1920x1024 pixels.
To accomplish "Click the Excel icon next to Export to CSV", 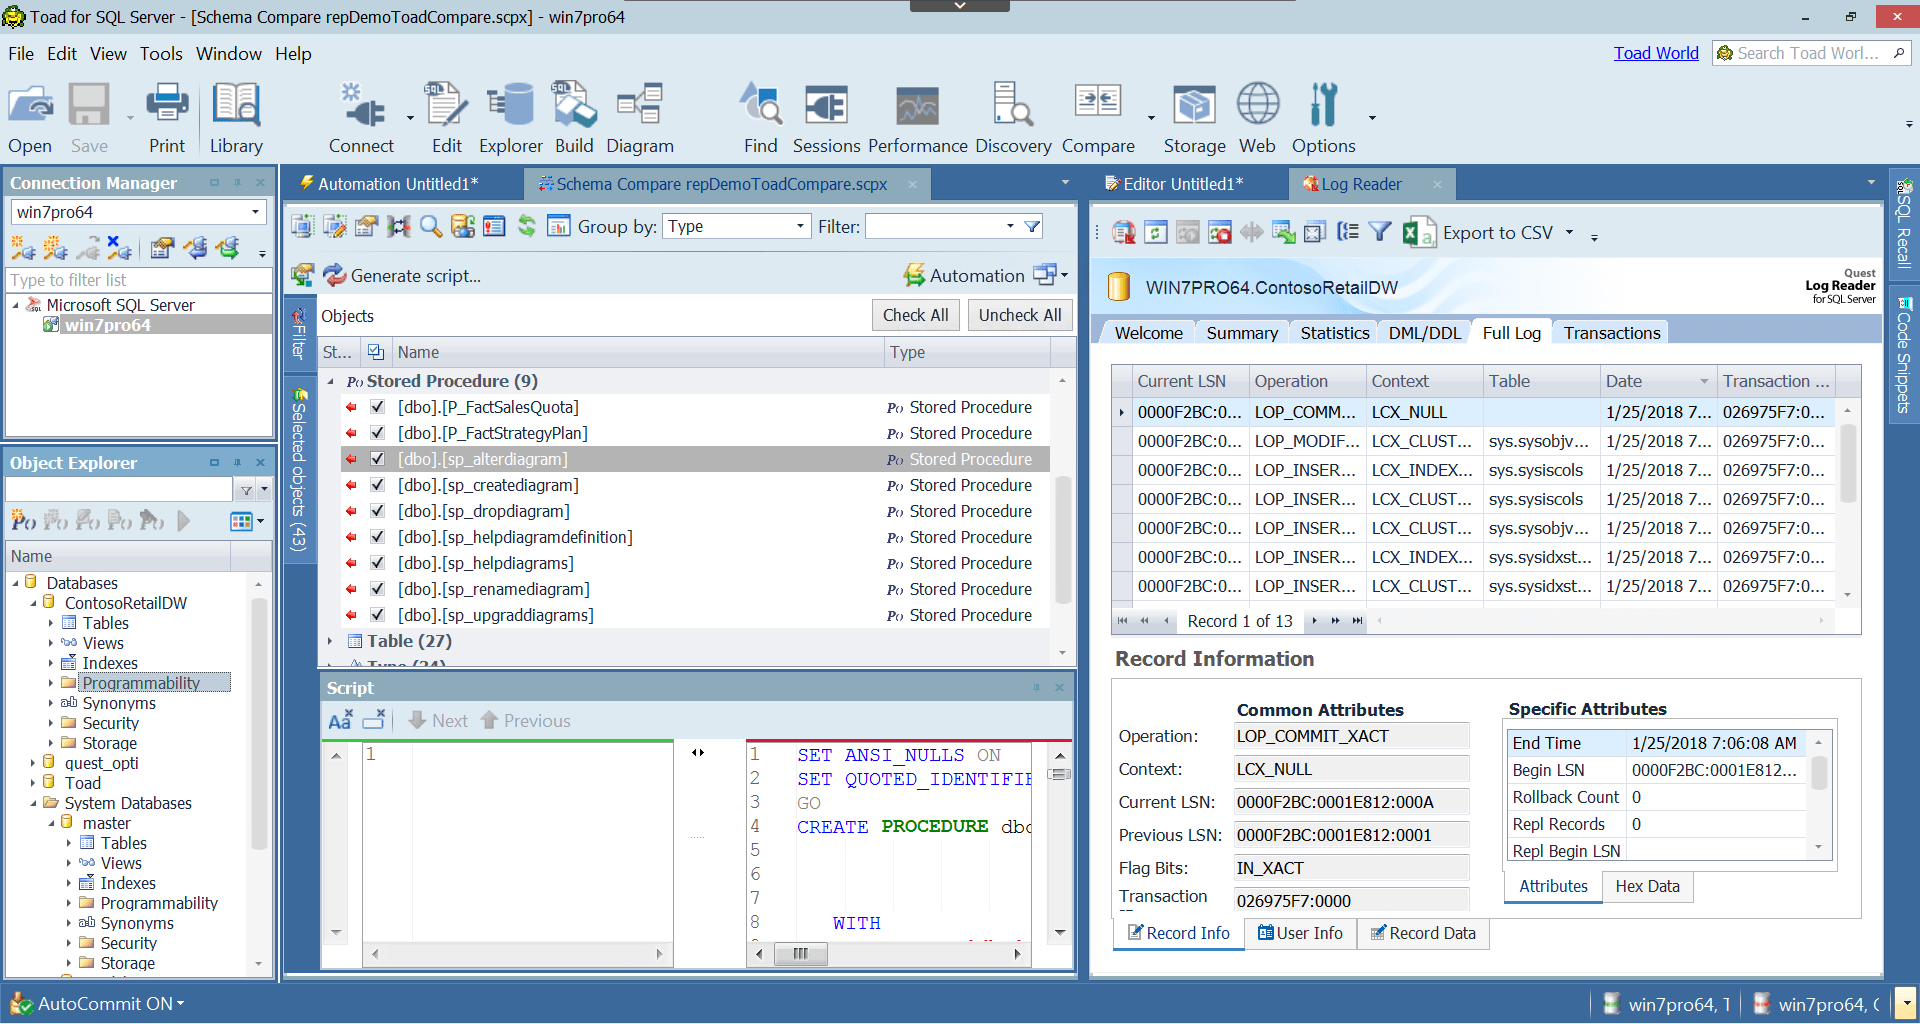I will click(x=1417, y=232).
